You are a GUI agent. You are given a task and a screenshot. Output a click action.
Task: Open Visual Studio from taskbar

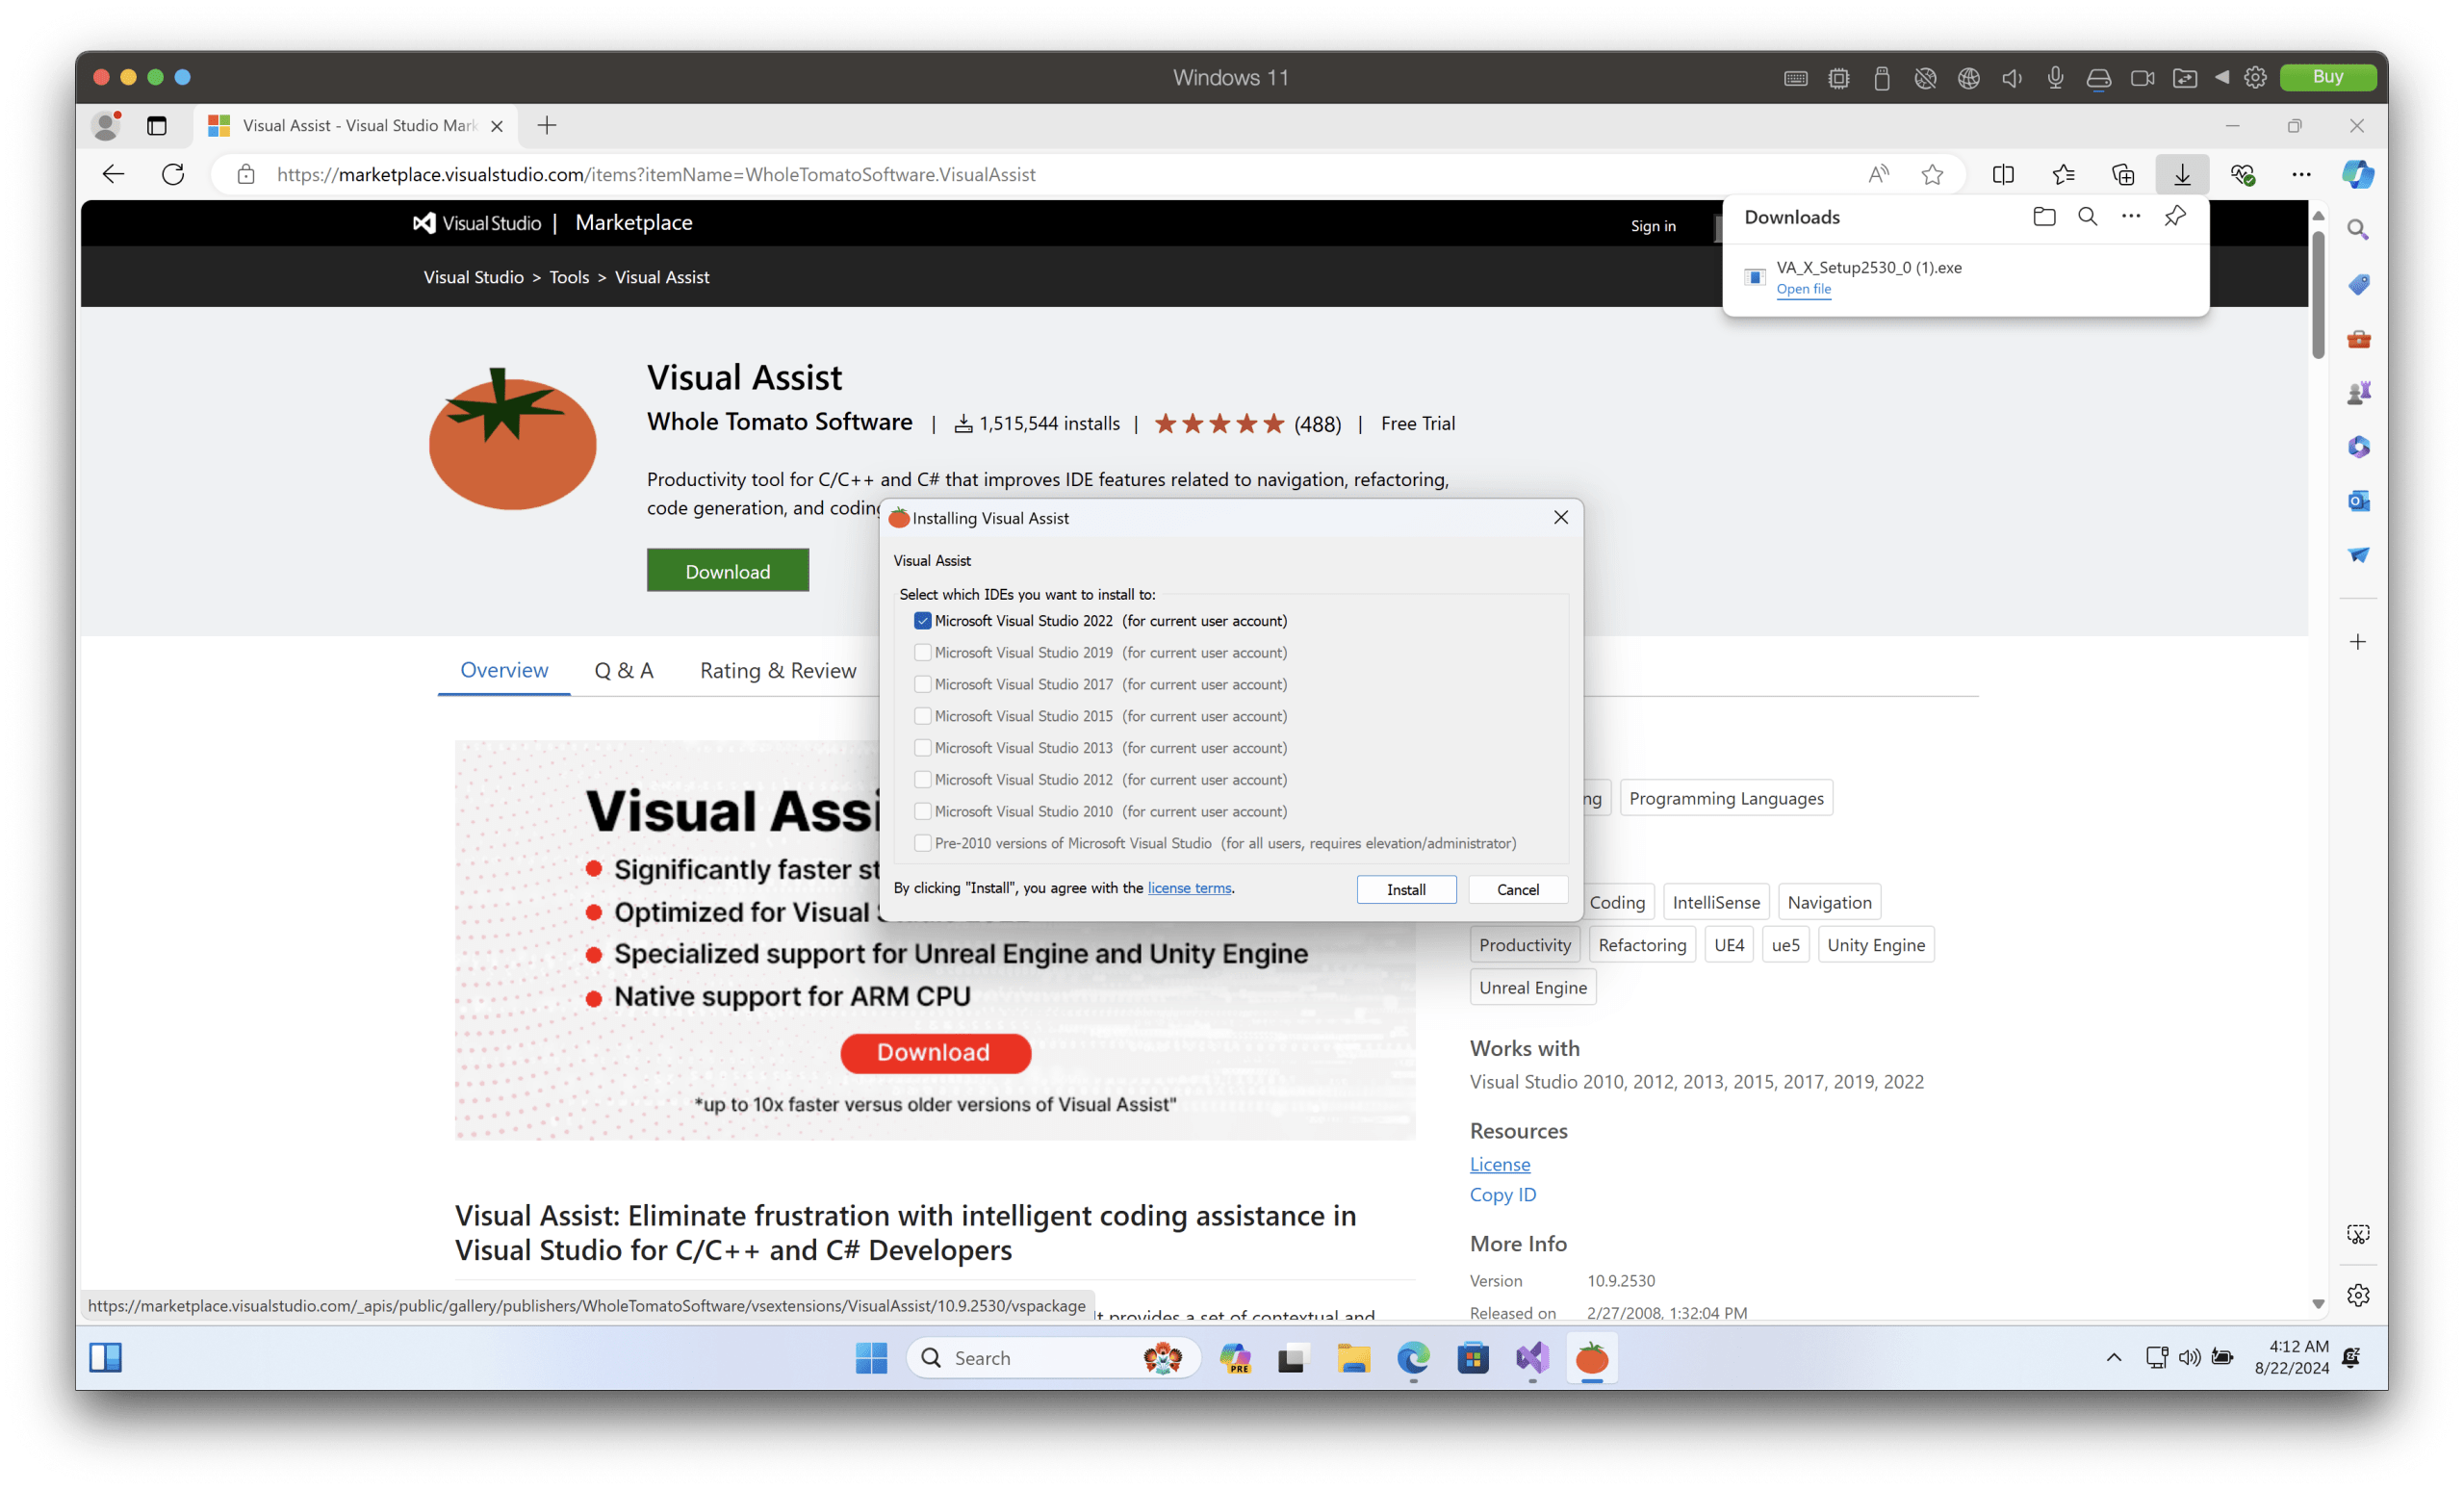coord(1531,1357)
